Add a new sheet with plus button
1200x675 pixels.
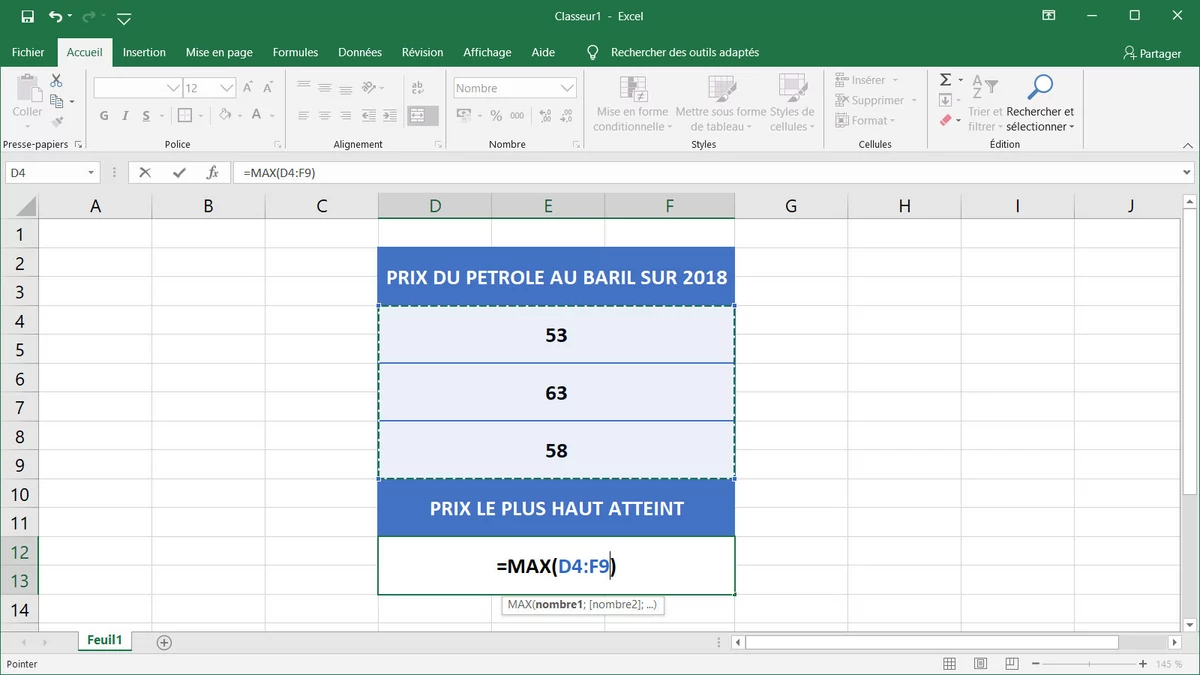pyautogui.click(x=165, y=642)
